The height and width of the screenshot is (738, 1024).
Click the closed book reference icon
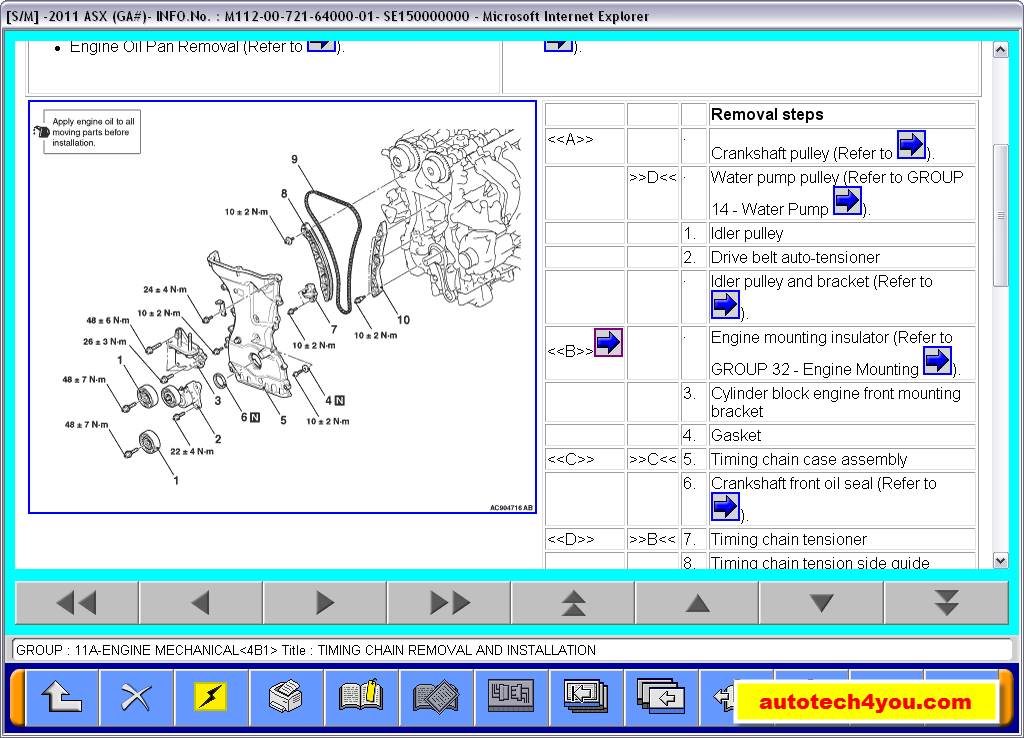(436, 697)
